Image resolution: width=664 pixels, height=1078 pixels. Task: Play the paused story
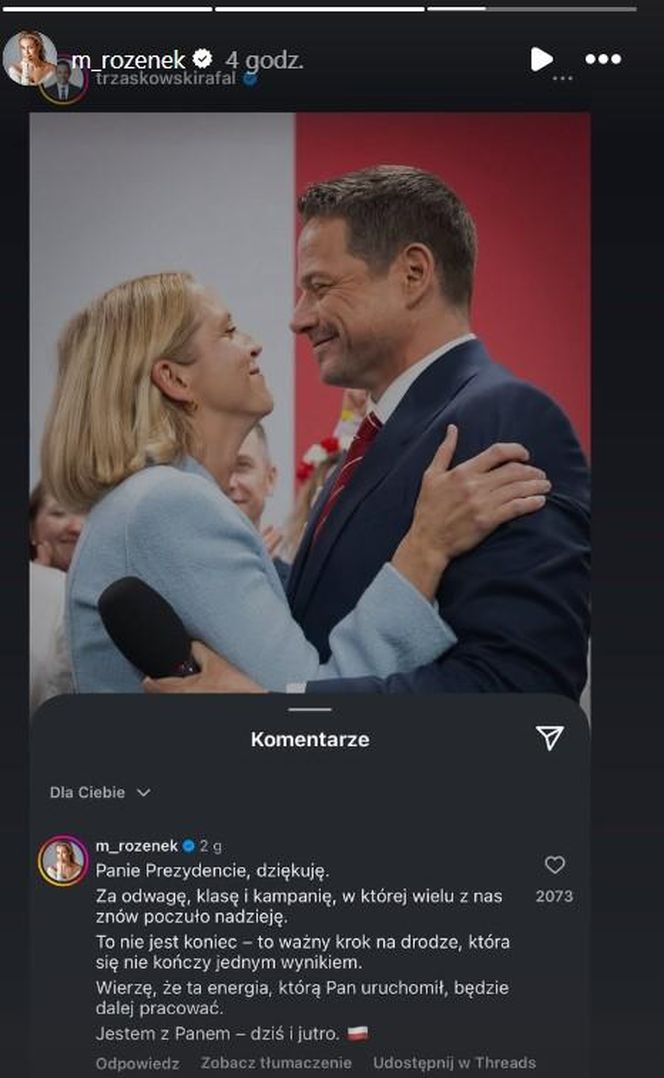(x=541, y=59)
